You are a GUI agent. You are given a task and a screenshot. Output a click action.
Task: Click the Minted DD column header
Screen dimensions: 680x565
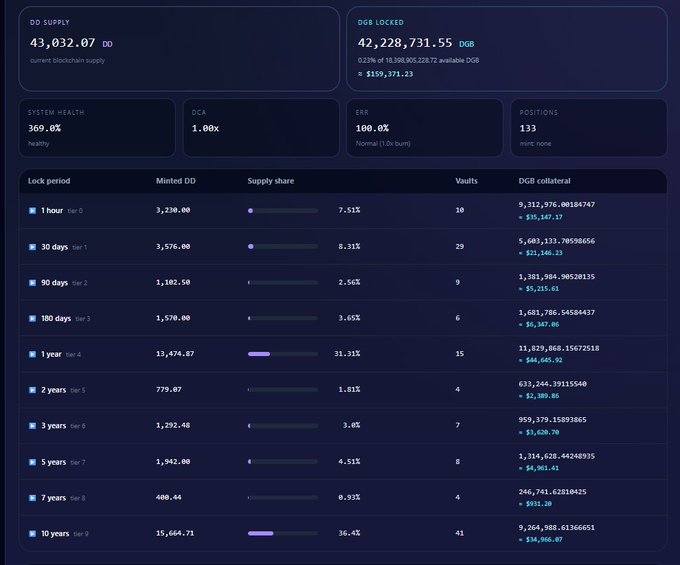(176, 181)
